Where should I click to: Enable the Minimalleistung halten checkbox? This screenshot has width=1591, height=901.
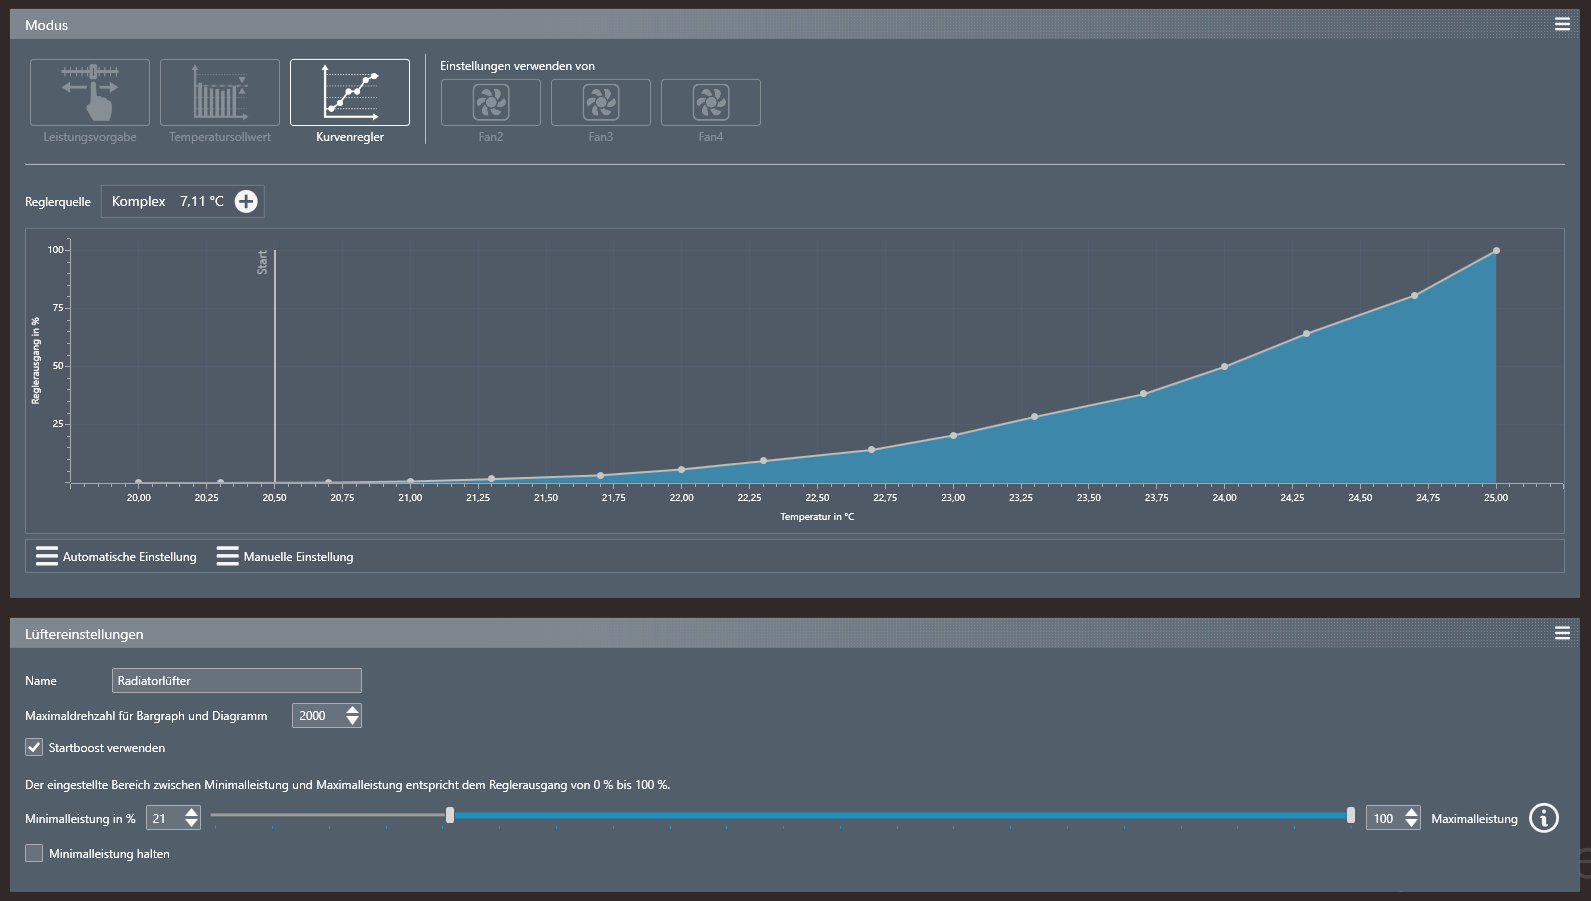[34, 853]
